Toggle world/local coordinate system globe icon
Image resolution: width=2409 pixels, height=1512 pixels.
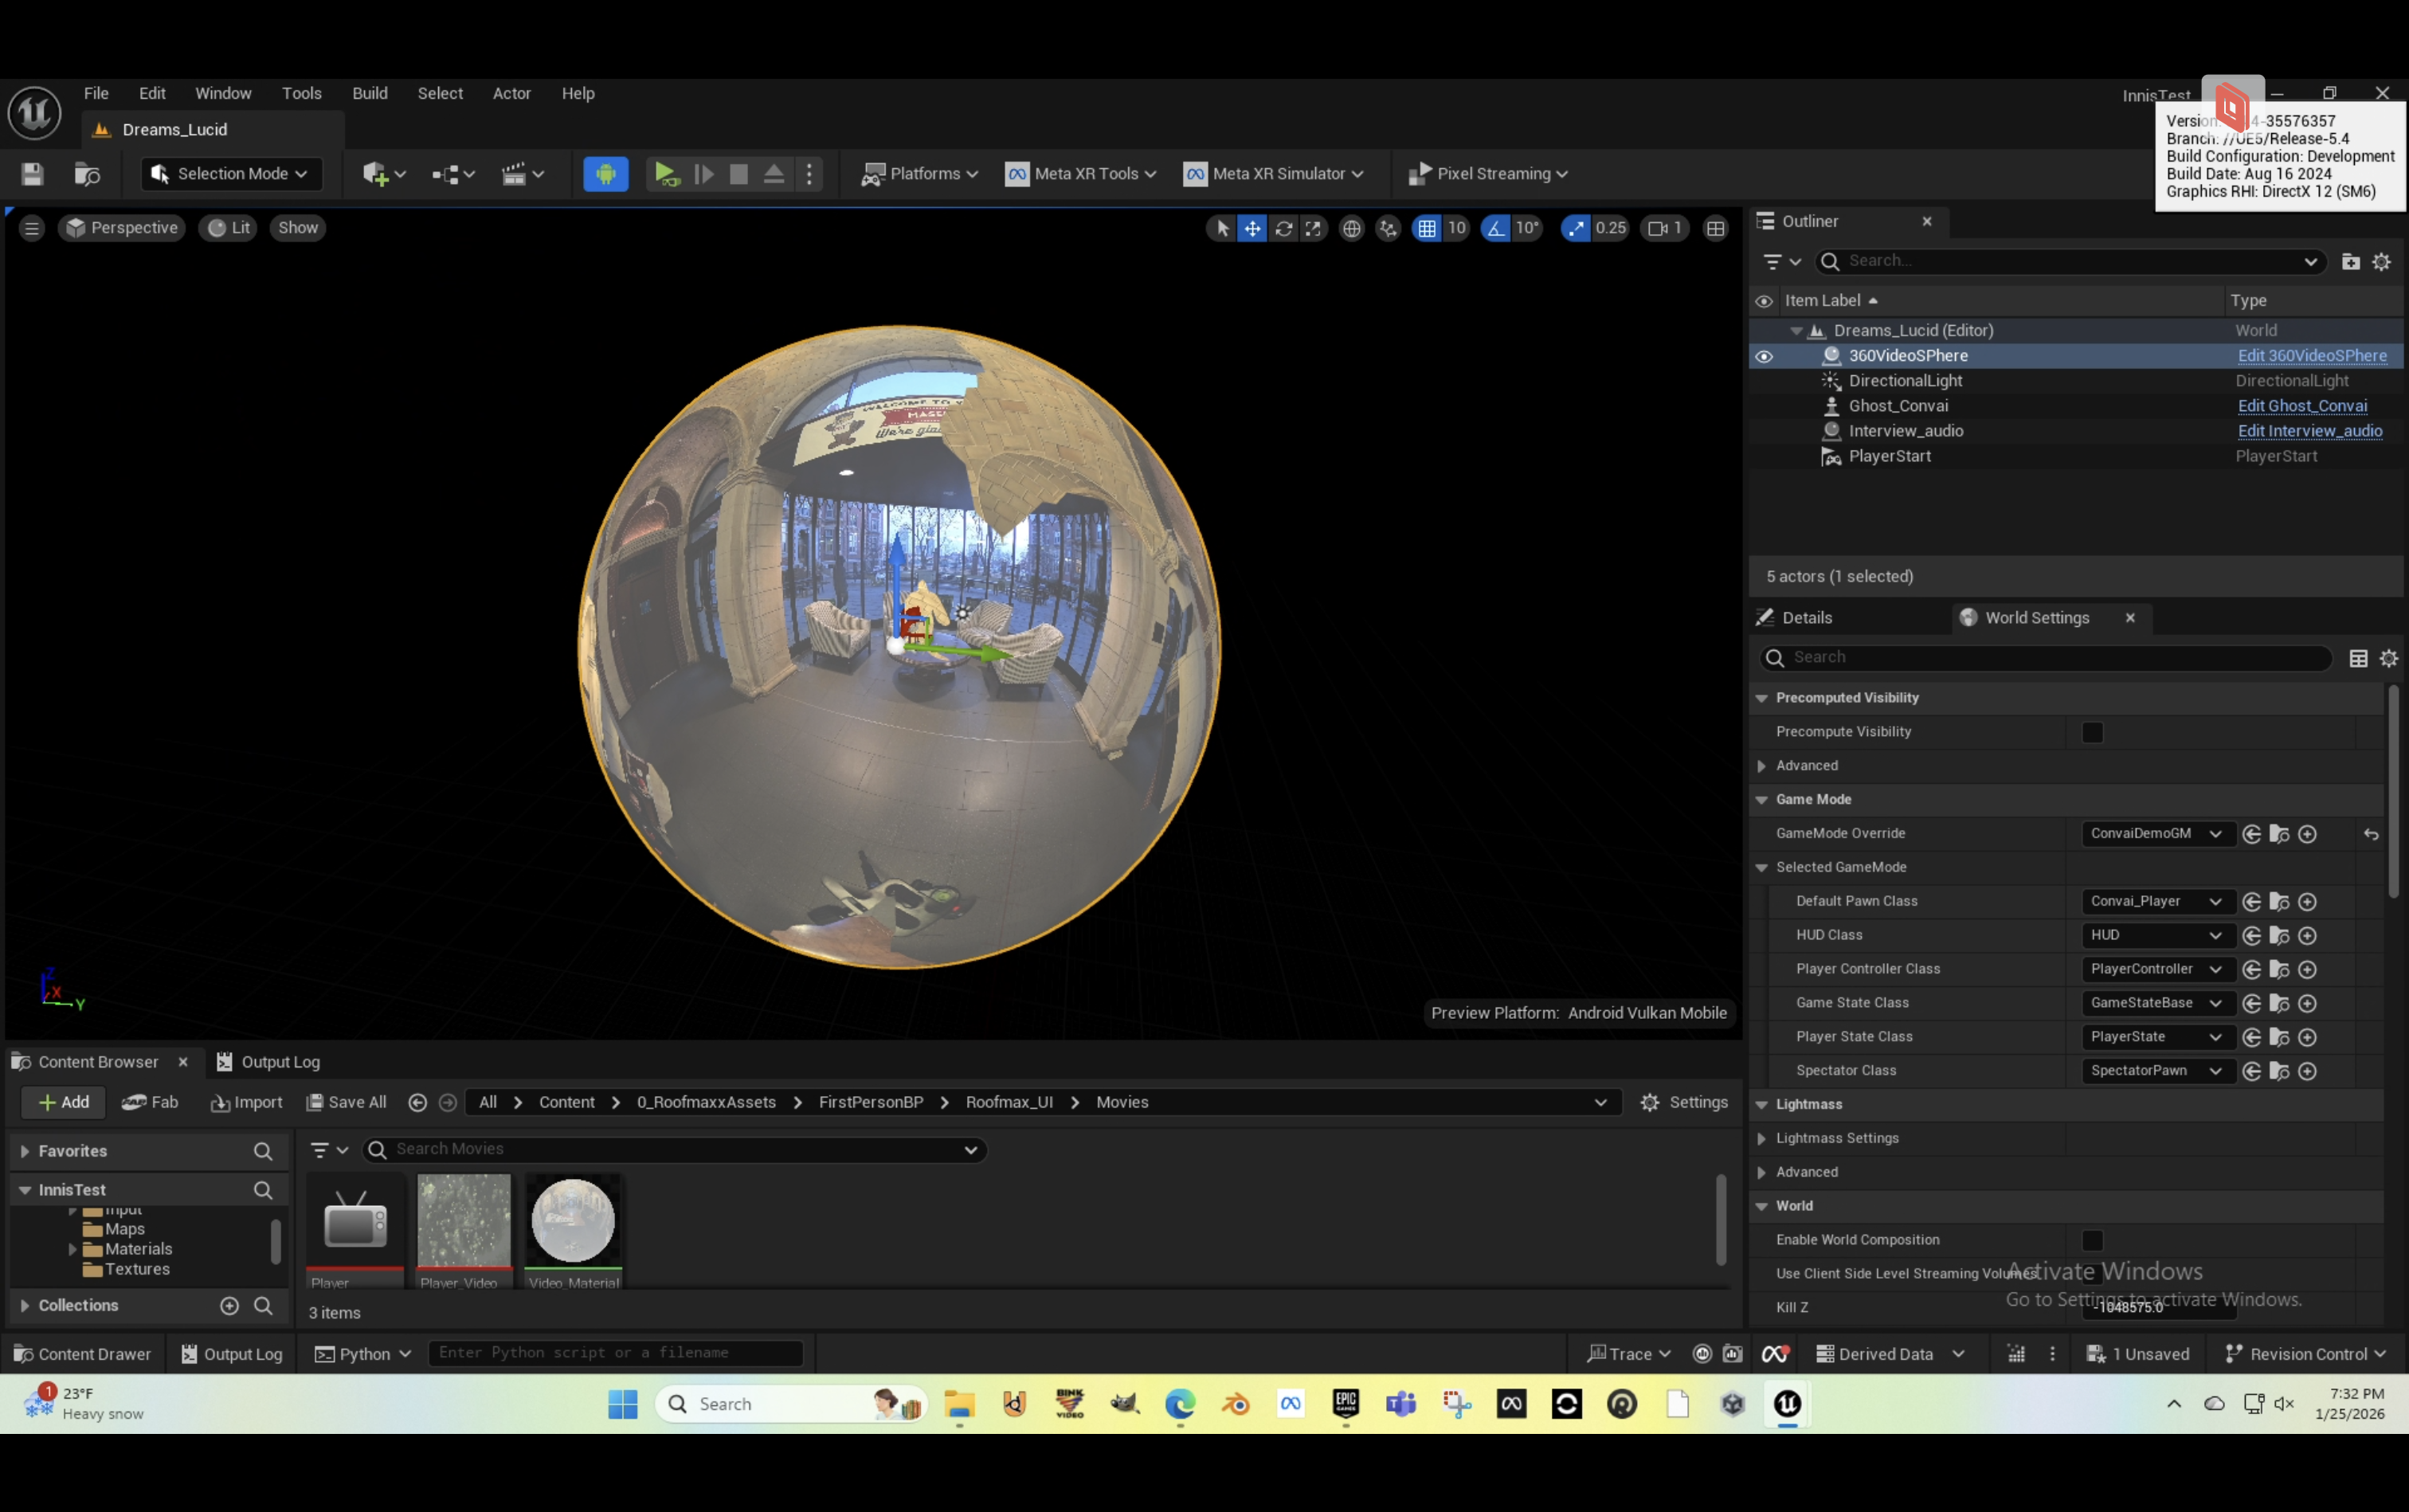click(1351, 229)
